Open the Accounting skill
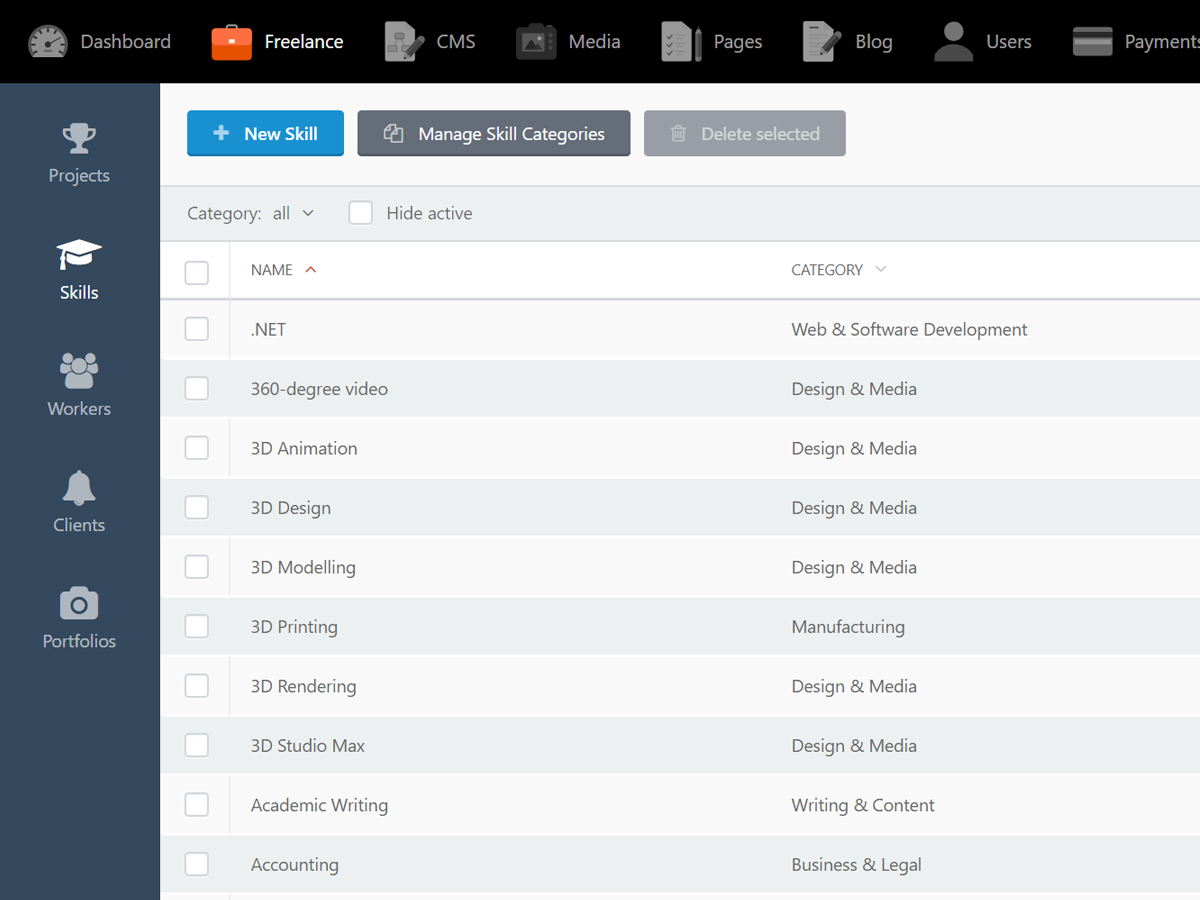Viewport: 1200px width, 900px height. (x=295, y=865)
